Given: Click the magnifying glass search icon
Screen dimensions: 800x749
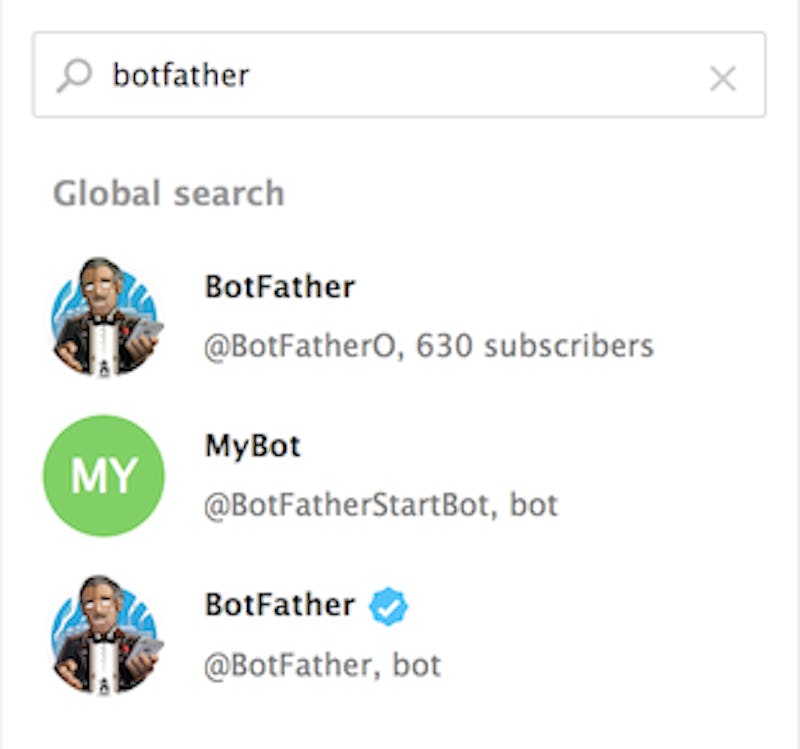Looking at the screenshot, I should 73,75.
